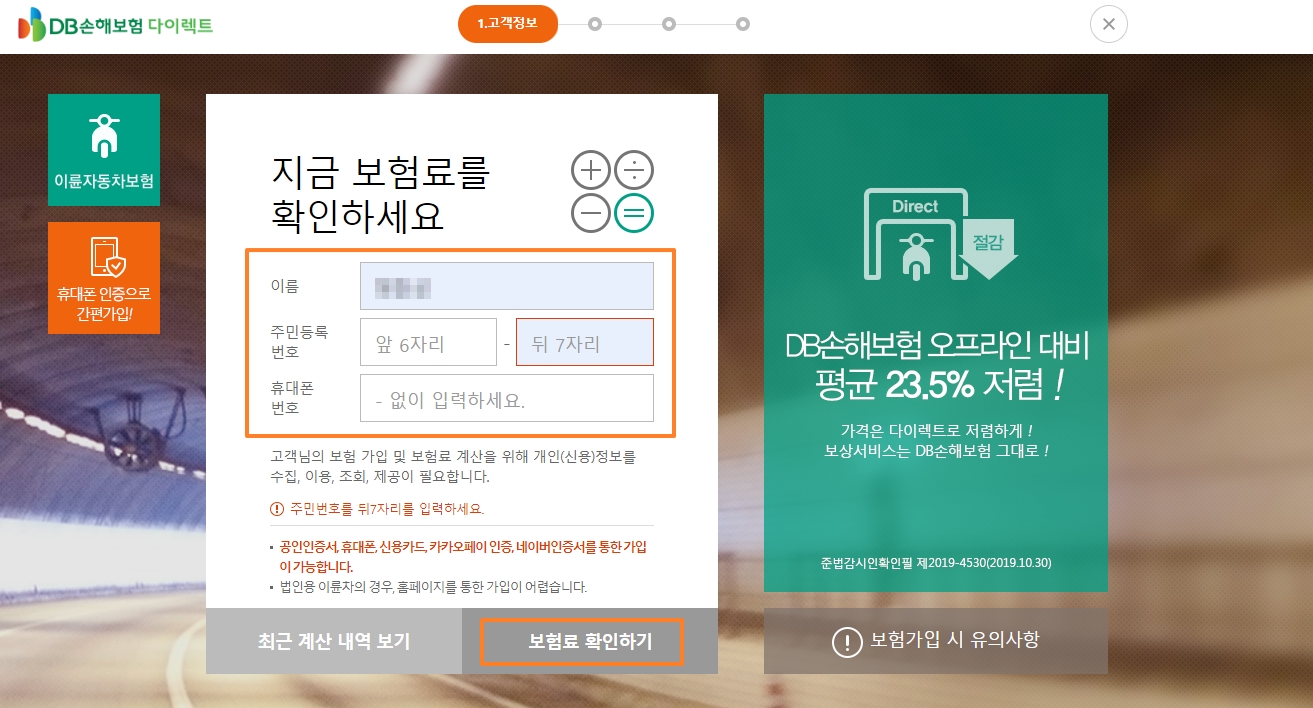Click the circled minus calculator icon

tap(590, 212)
